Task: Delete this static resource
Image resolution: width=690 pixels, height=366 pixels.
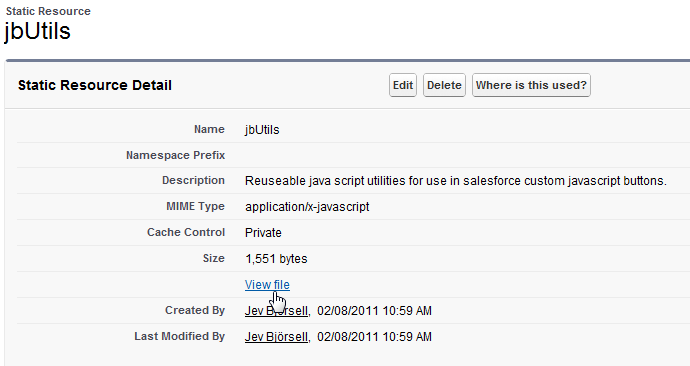Action: click(444, 85)
